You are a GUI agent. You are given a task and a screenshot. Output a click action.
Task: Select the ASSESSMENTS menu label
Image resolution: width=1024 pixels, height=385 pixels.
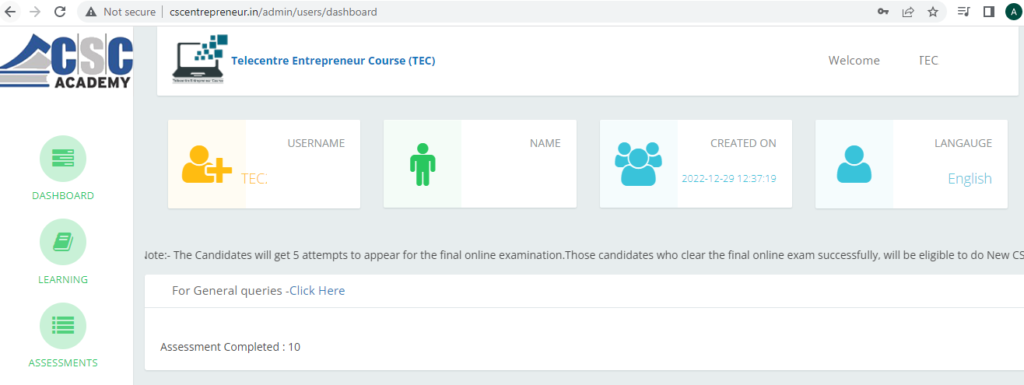tap(63, 363)
